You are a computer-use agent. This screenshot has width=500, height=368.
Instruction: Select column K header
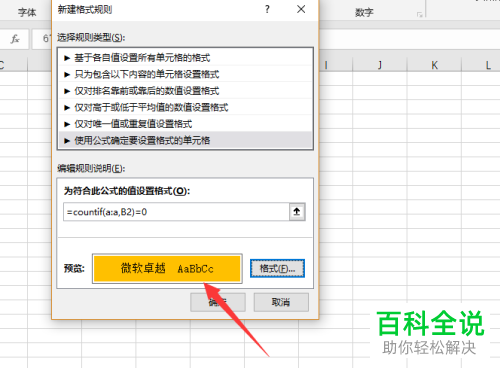coord(434,65)
